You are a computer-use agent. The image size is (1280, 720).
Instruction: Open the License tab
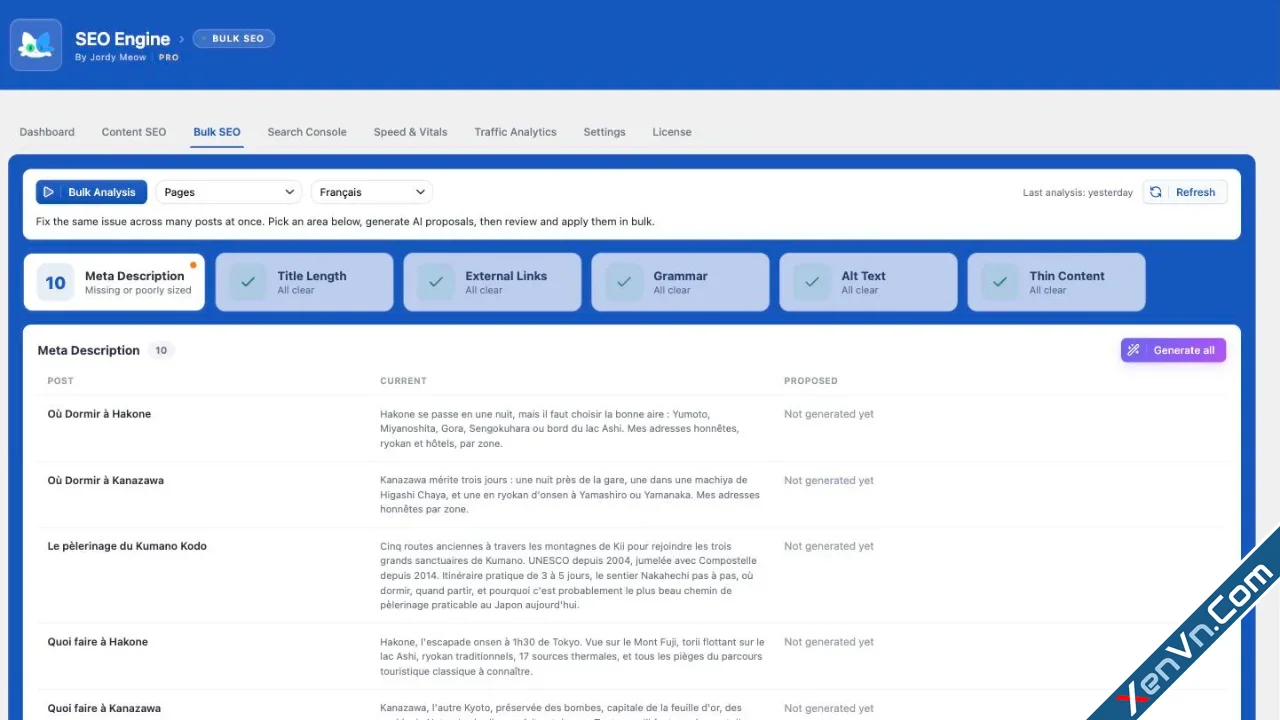[x=672, y=132]
